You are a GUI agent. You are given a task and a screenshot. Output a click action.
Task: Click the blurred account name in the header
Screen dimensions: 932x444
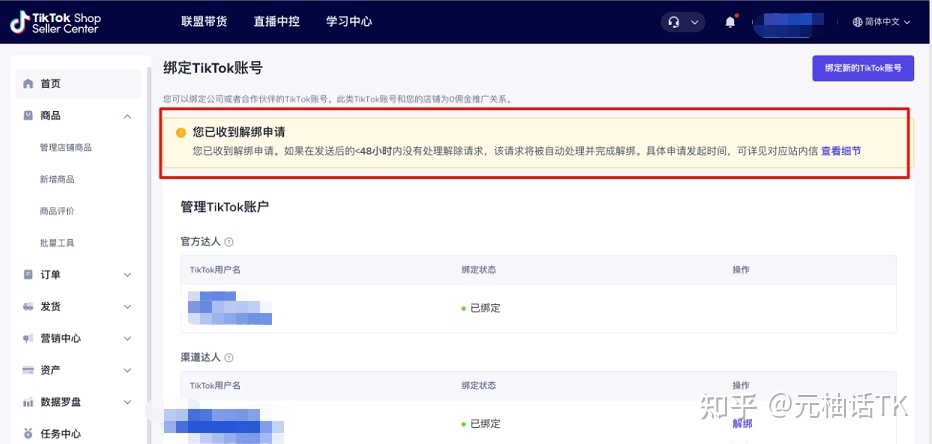click(x=789, y=24)
